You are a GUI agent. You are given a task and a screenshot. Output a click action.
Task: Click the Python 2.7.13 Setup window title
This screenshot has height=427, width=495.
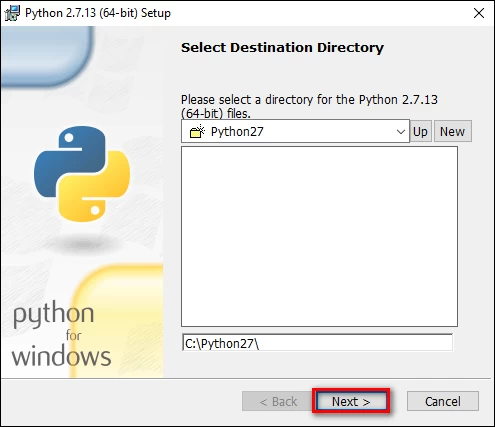tap(98, 13)
